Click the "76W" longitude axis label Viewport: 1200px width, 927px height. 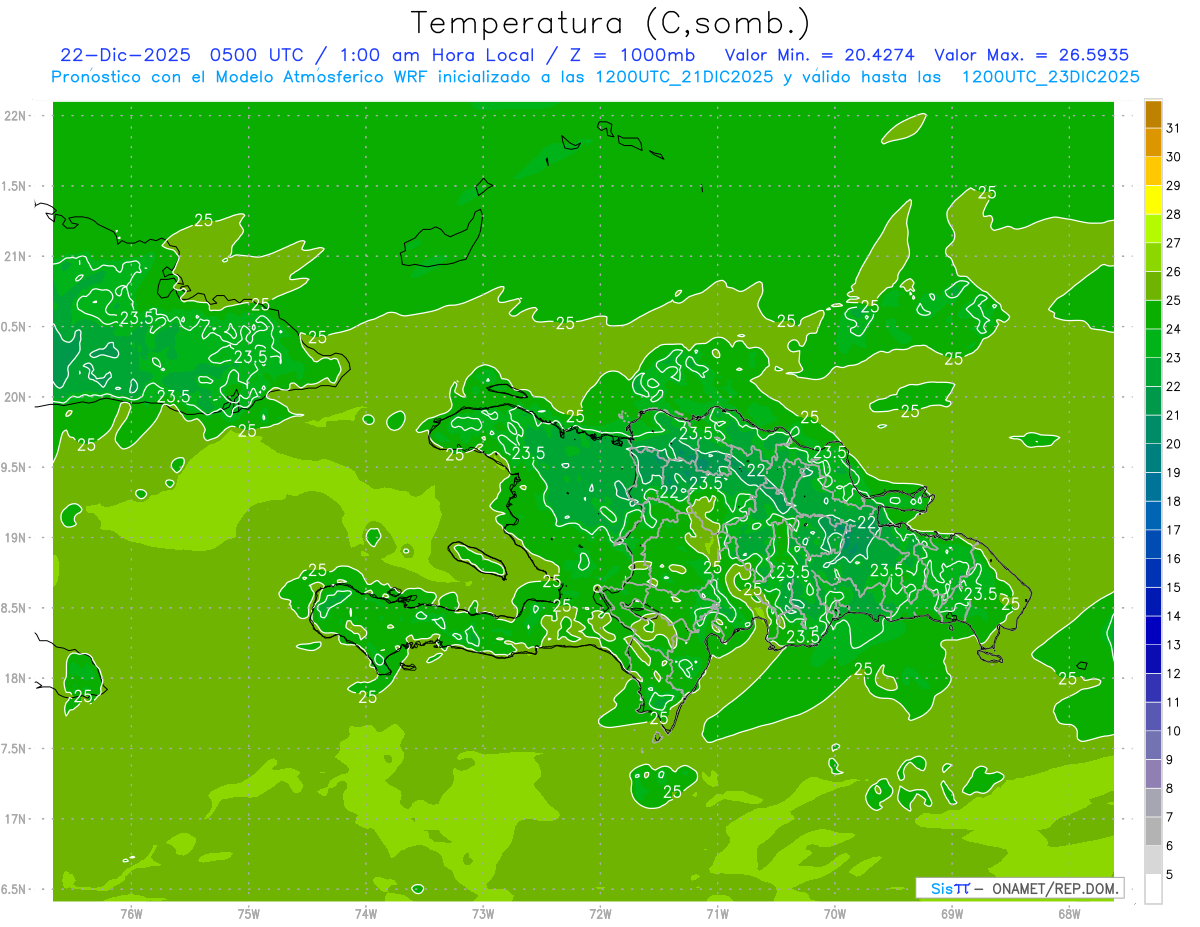pyautogui.click(x=131, y=913)
